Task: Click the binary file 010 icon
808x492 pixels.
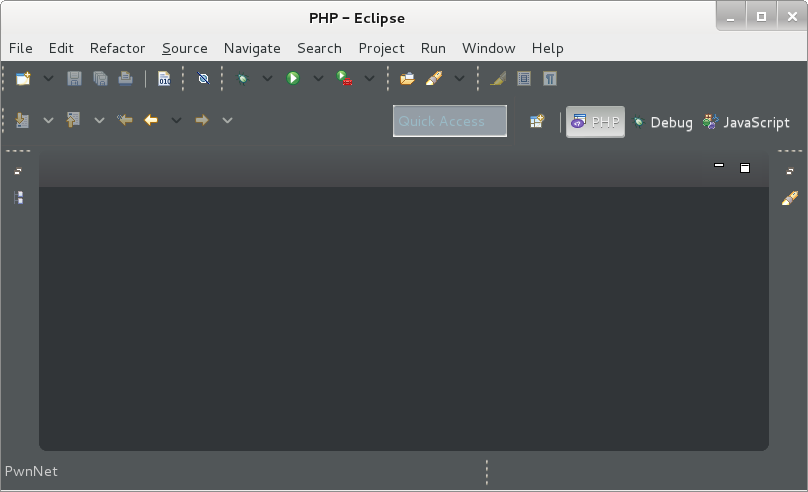Action: 164,78
